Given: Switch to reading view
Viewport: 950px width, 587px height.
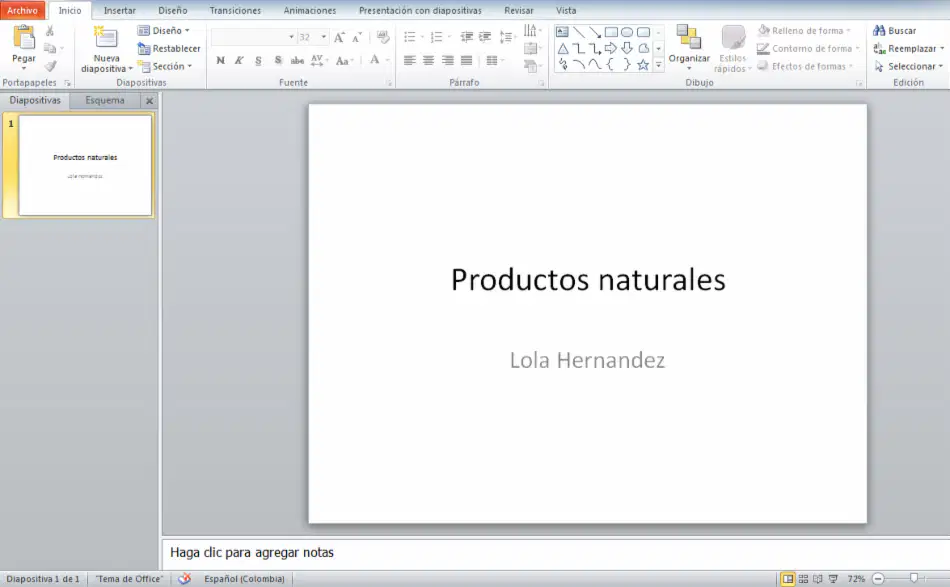Looking at the screenshot, I should [x=818, y=579].
